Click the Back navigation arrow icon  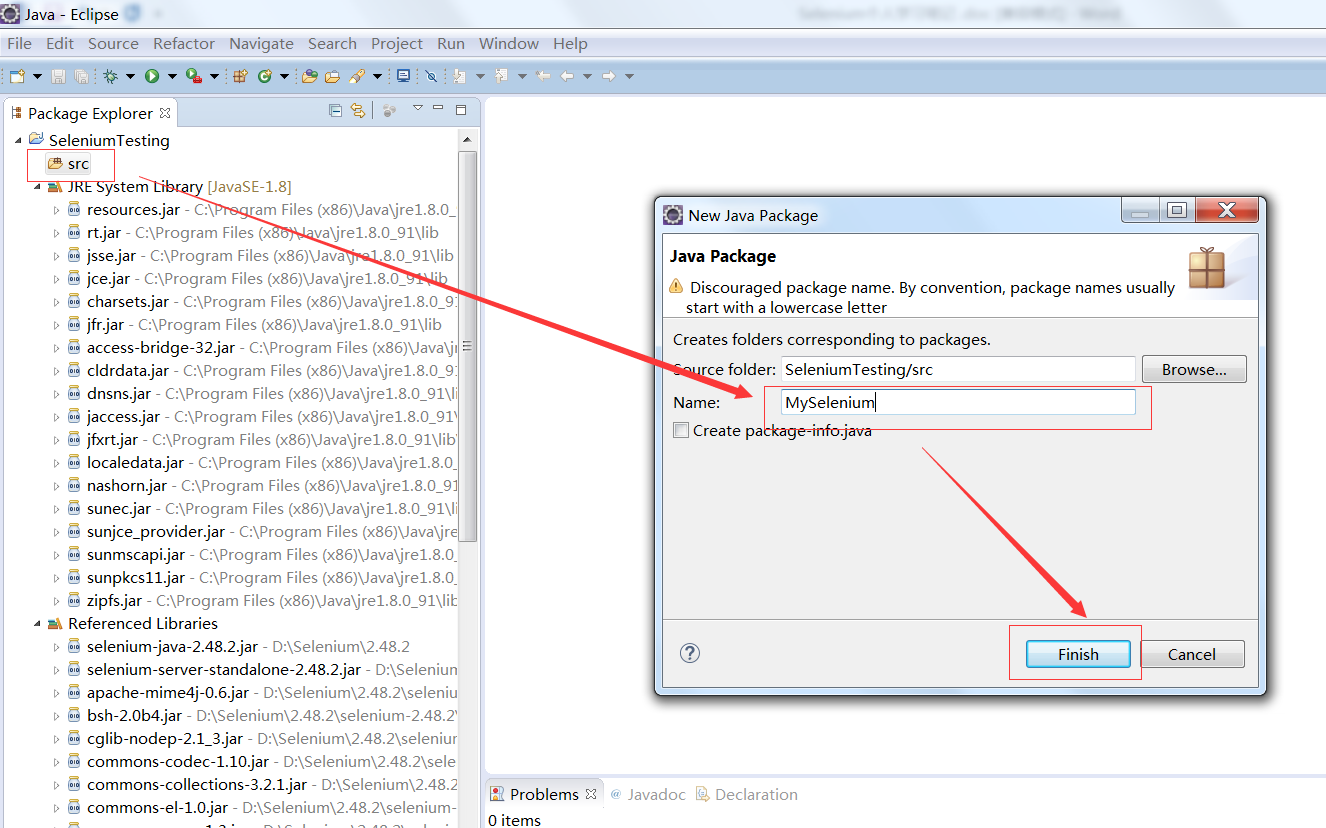coord(566,76)
